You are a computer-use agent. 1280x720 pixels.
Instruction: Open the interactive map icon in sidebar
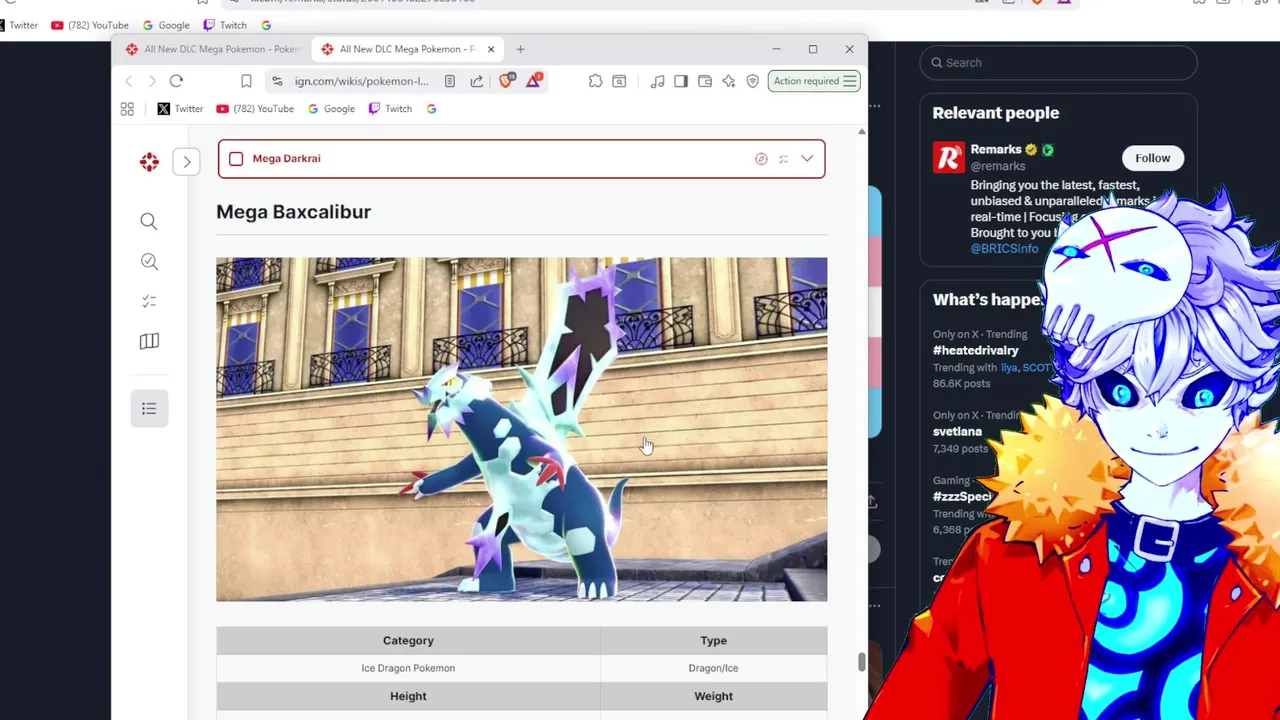click(x=149, y=342)
